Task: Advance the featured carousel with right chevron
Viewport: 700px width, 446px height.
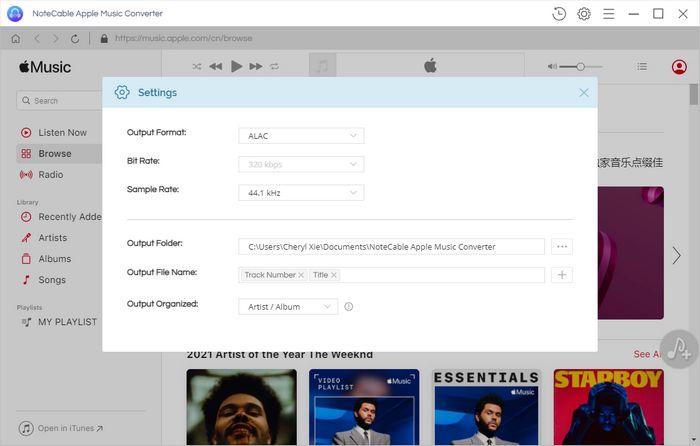Action: (x=677, y=255)
